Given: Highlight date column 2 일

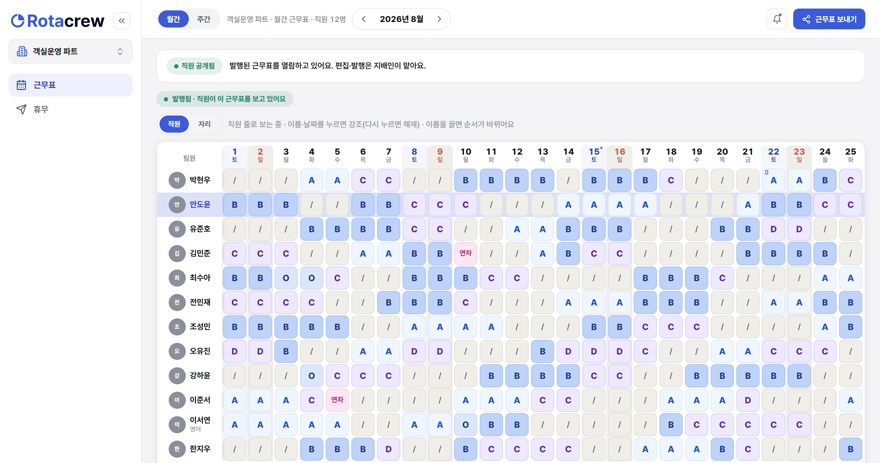Looking at the screenshot, I should coord(260,155).
